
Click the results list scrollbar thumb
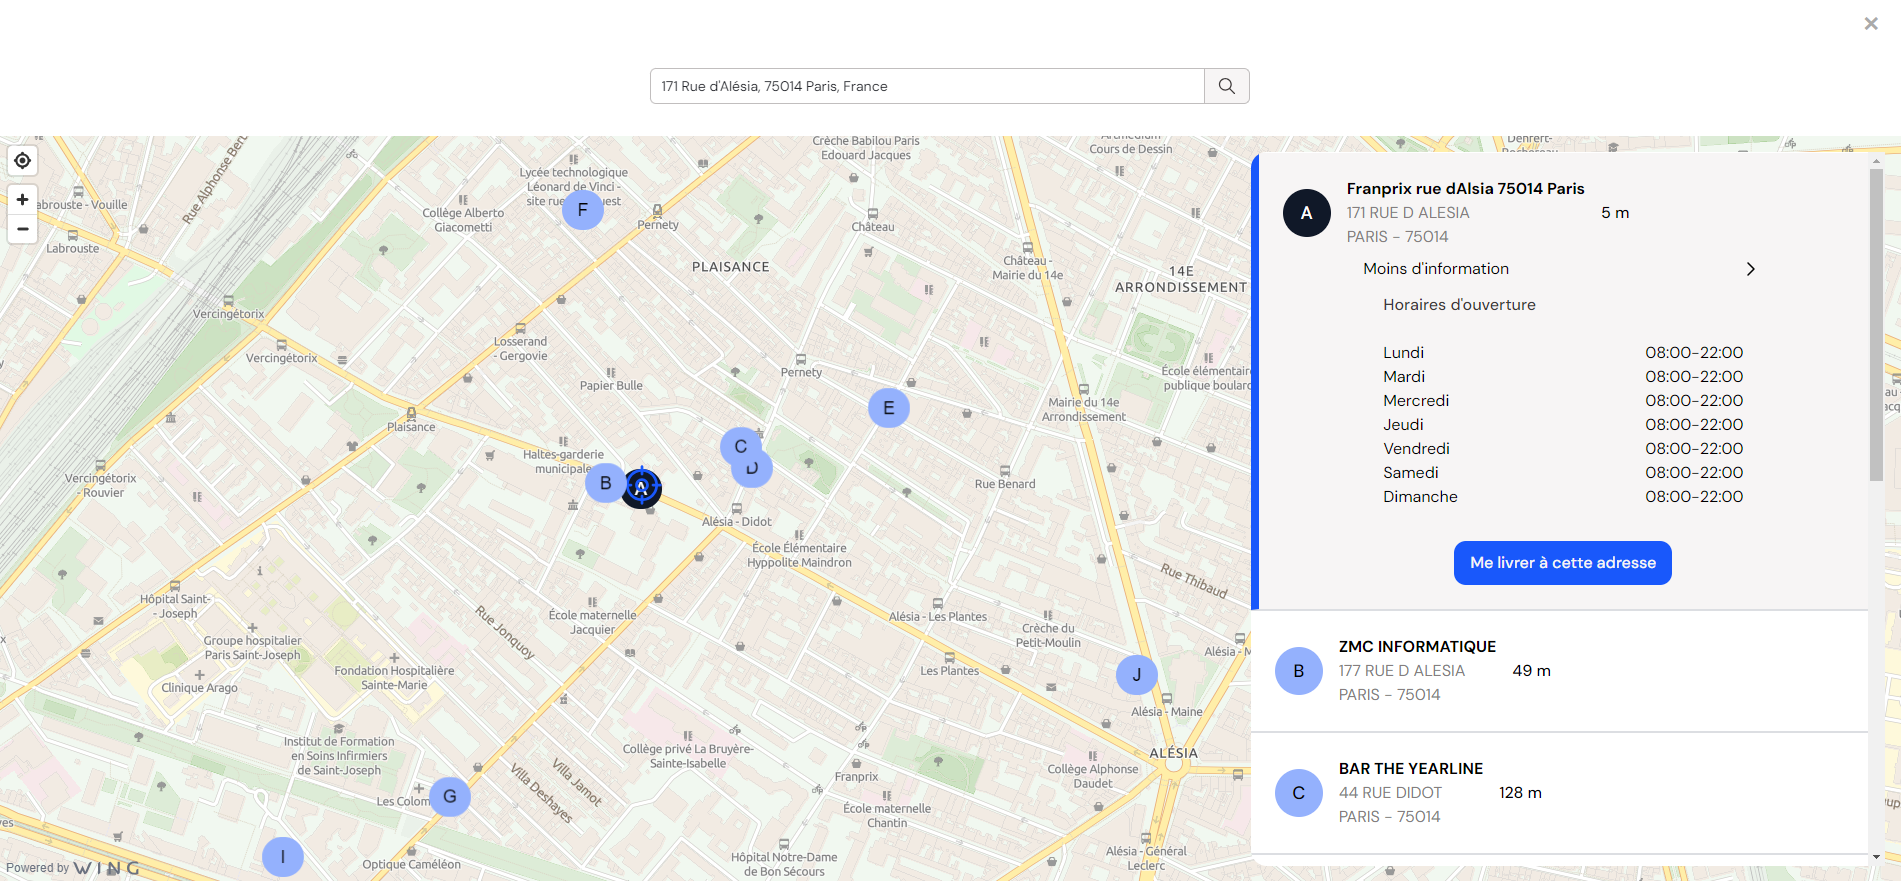pos(1876,325)
